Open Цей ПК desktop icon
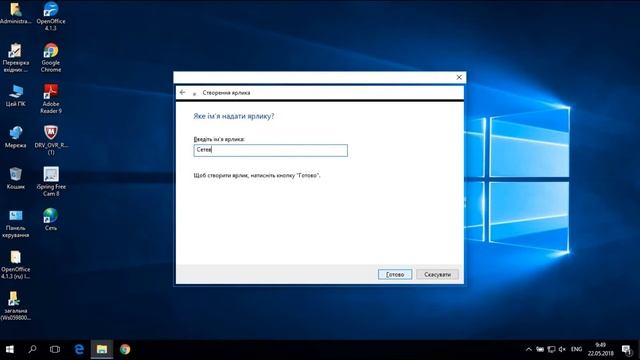This screenshot has height=360, width=640. (16, 96)
